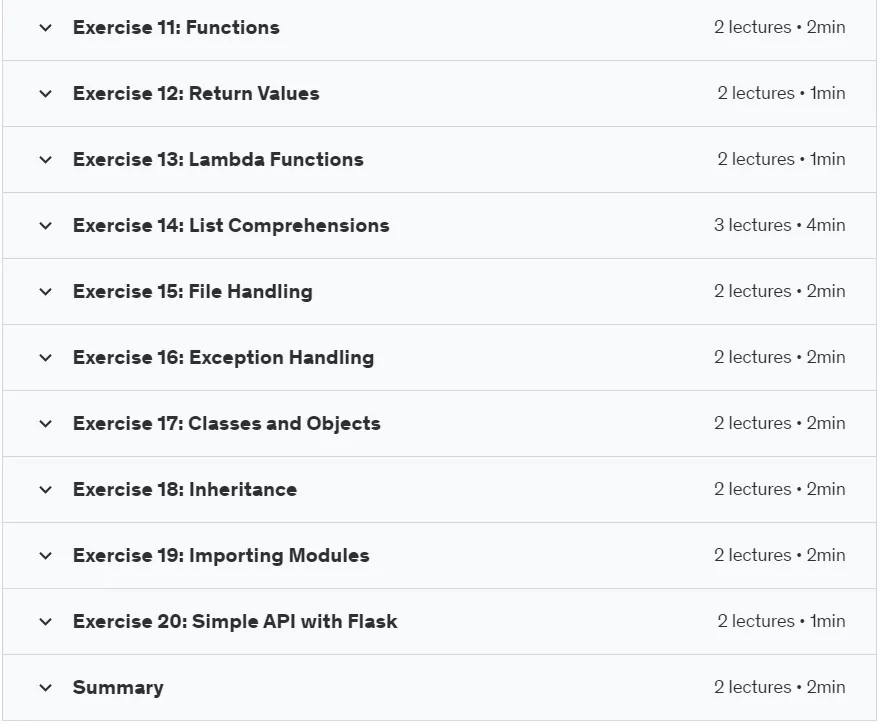Select Exercise 20: Simple API with Flask

pos(235,622)
